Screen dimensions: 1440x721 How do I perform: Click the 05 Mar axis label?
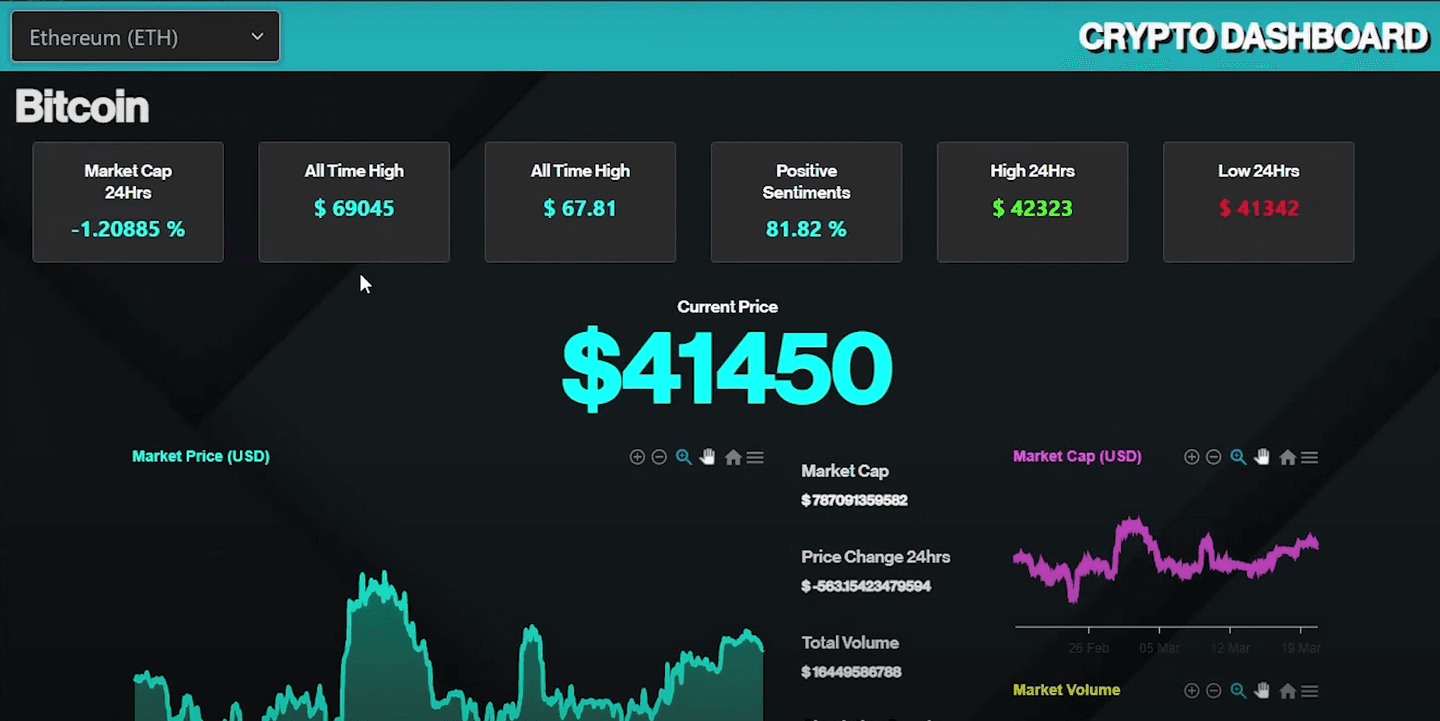click(x=1159, y=648)
